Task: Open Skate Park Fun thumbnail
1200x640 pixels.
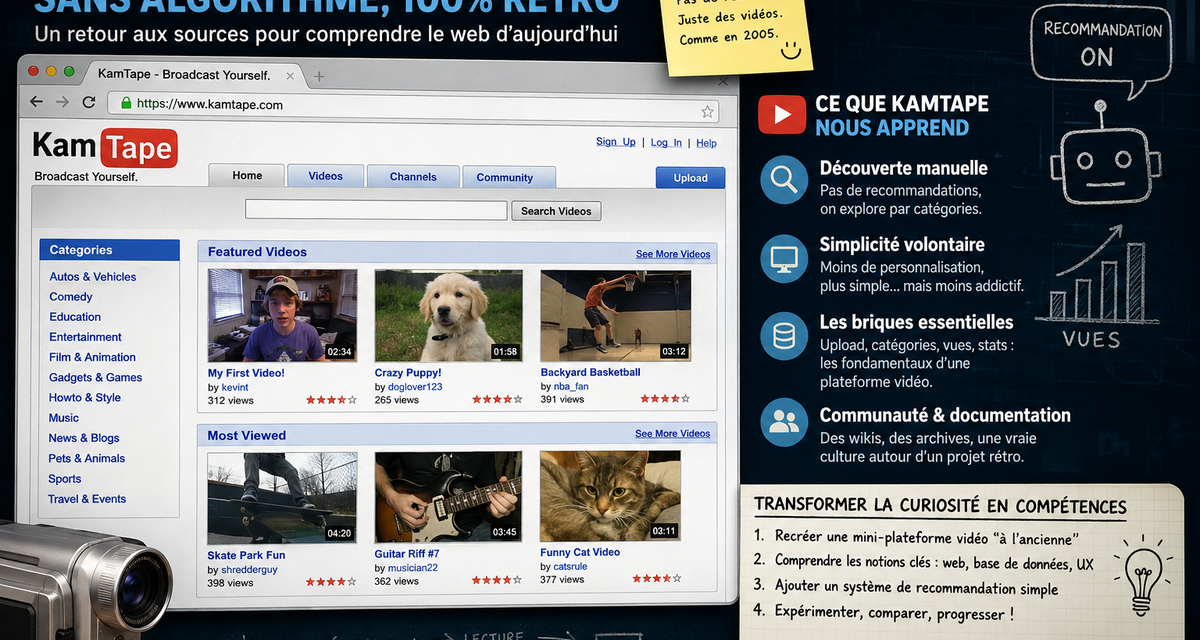Action: point(282,497)
